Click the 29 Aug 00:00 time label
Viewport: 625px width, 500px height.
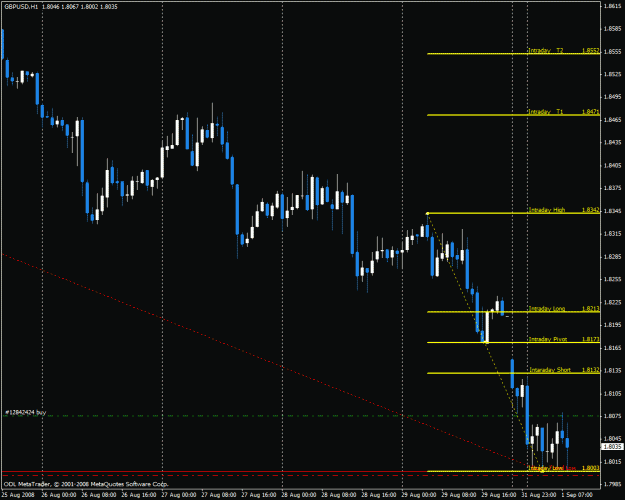(419, 495)
